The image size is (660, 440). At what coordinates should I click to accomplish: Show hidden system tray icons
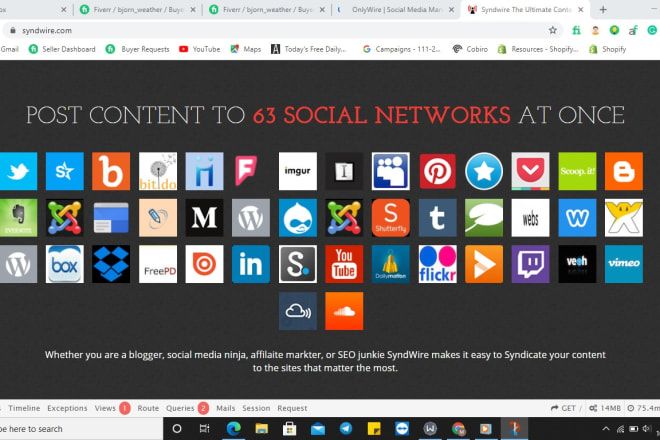coord(606,429)
